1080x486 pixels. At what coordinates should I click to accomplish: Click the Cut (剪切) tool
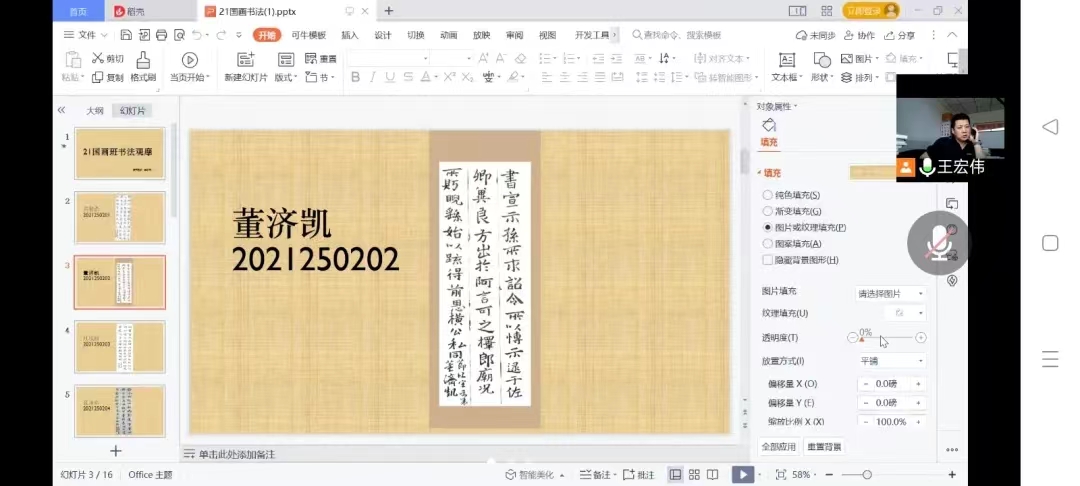point(108,59)
